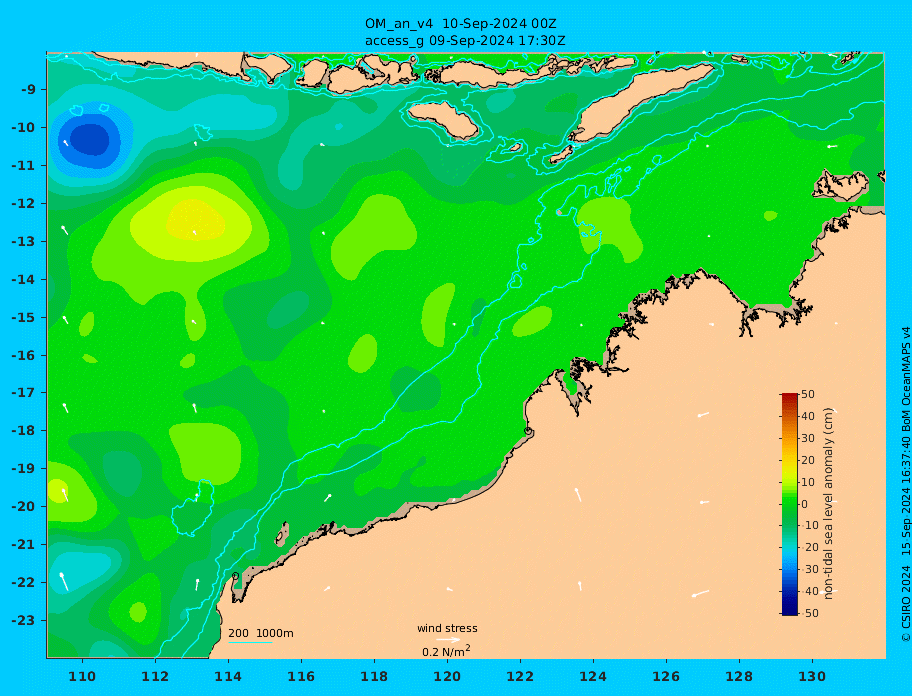Click the non-tidal sea level anomaly (cm) label
Screen dimensions: 912x696
829,504
